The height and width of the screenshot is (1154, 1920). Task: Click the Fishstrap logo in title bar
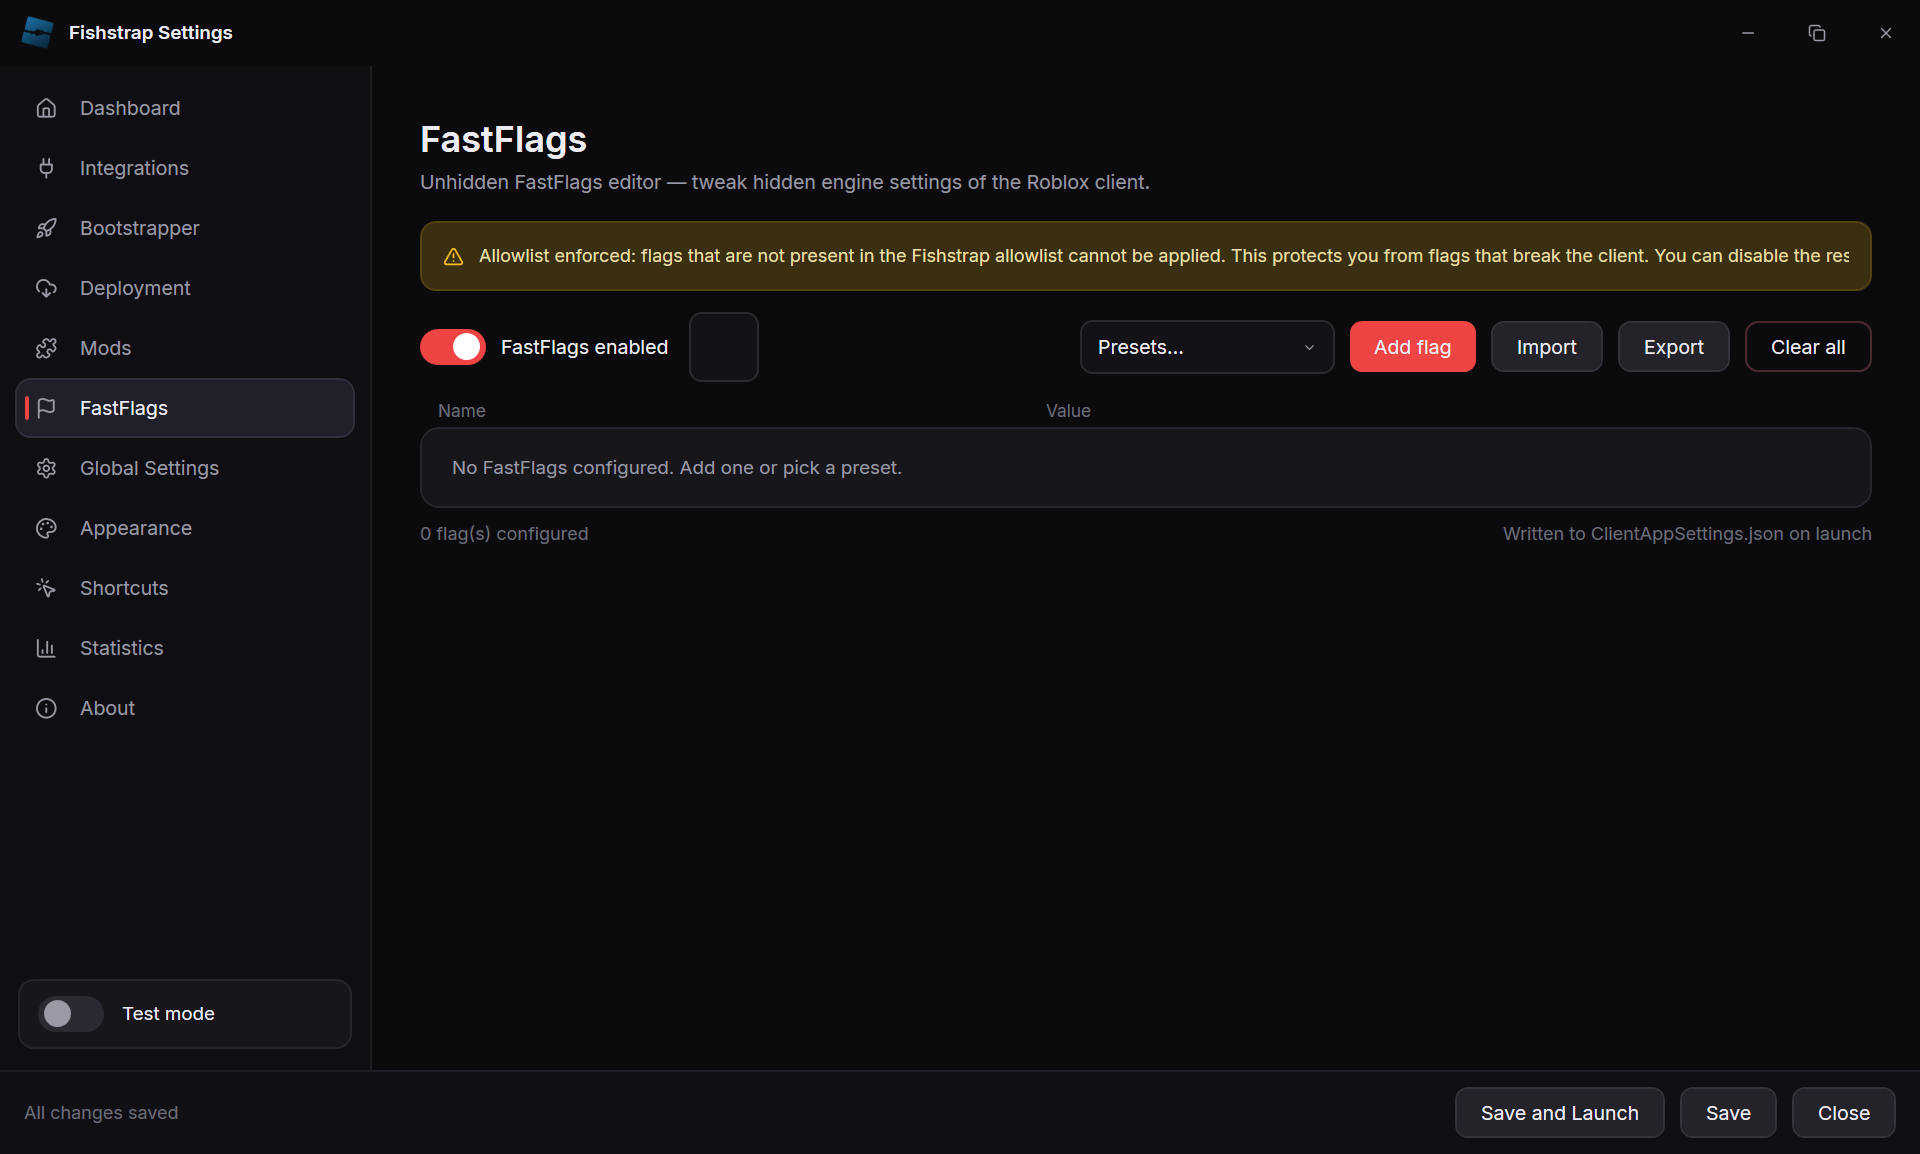[37, 32]
